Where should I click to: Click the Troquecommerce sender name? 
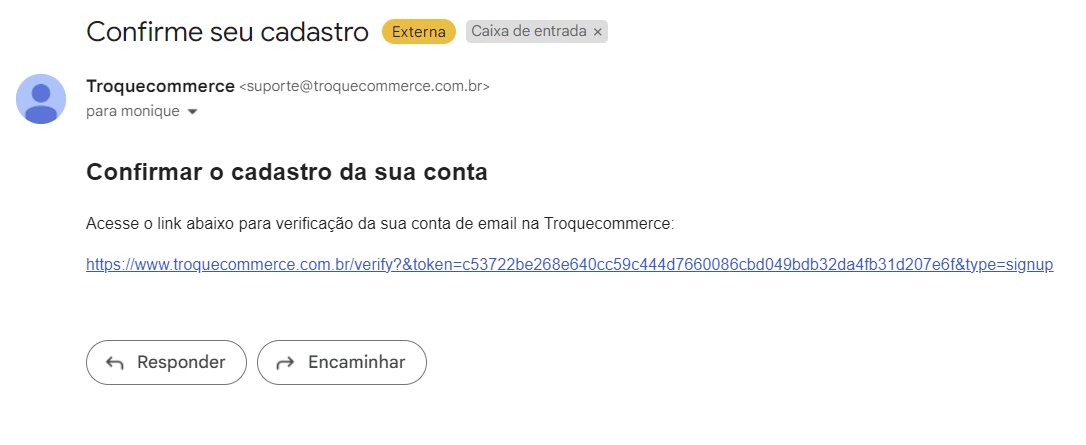[x=160, y=87]
